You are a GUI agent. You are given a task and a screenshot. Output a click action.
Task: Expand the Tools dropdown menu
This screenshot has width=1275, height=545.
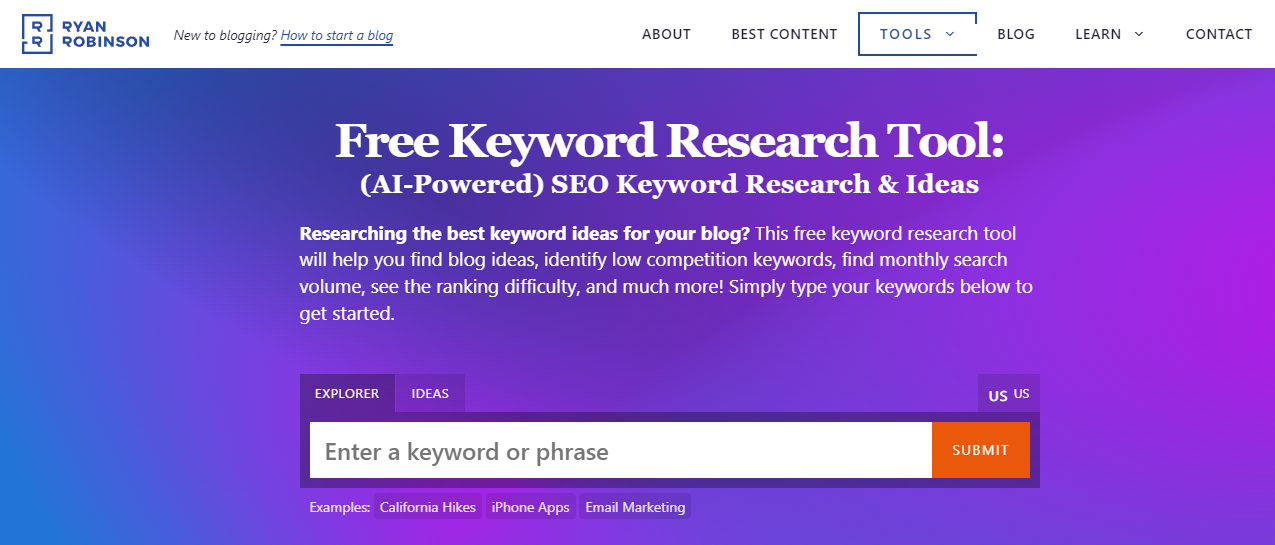click(x=917, y=34)
